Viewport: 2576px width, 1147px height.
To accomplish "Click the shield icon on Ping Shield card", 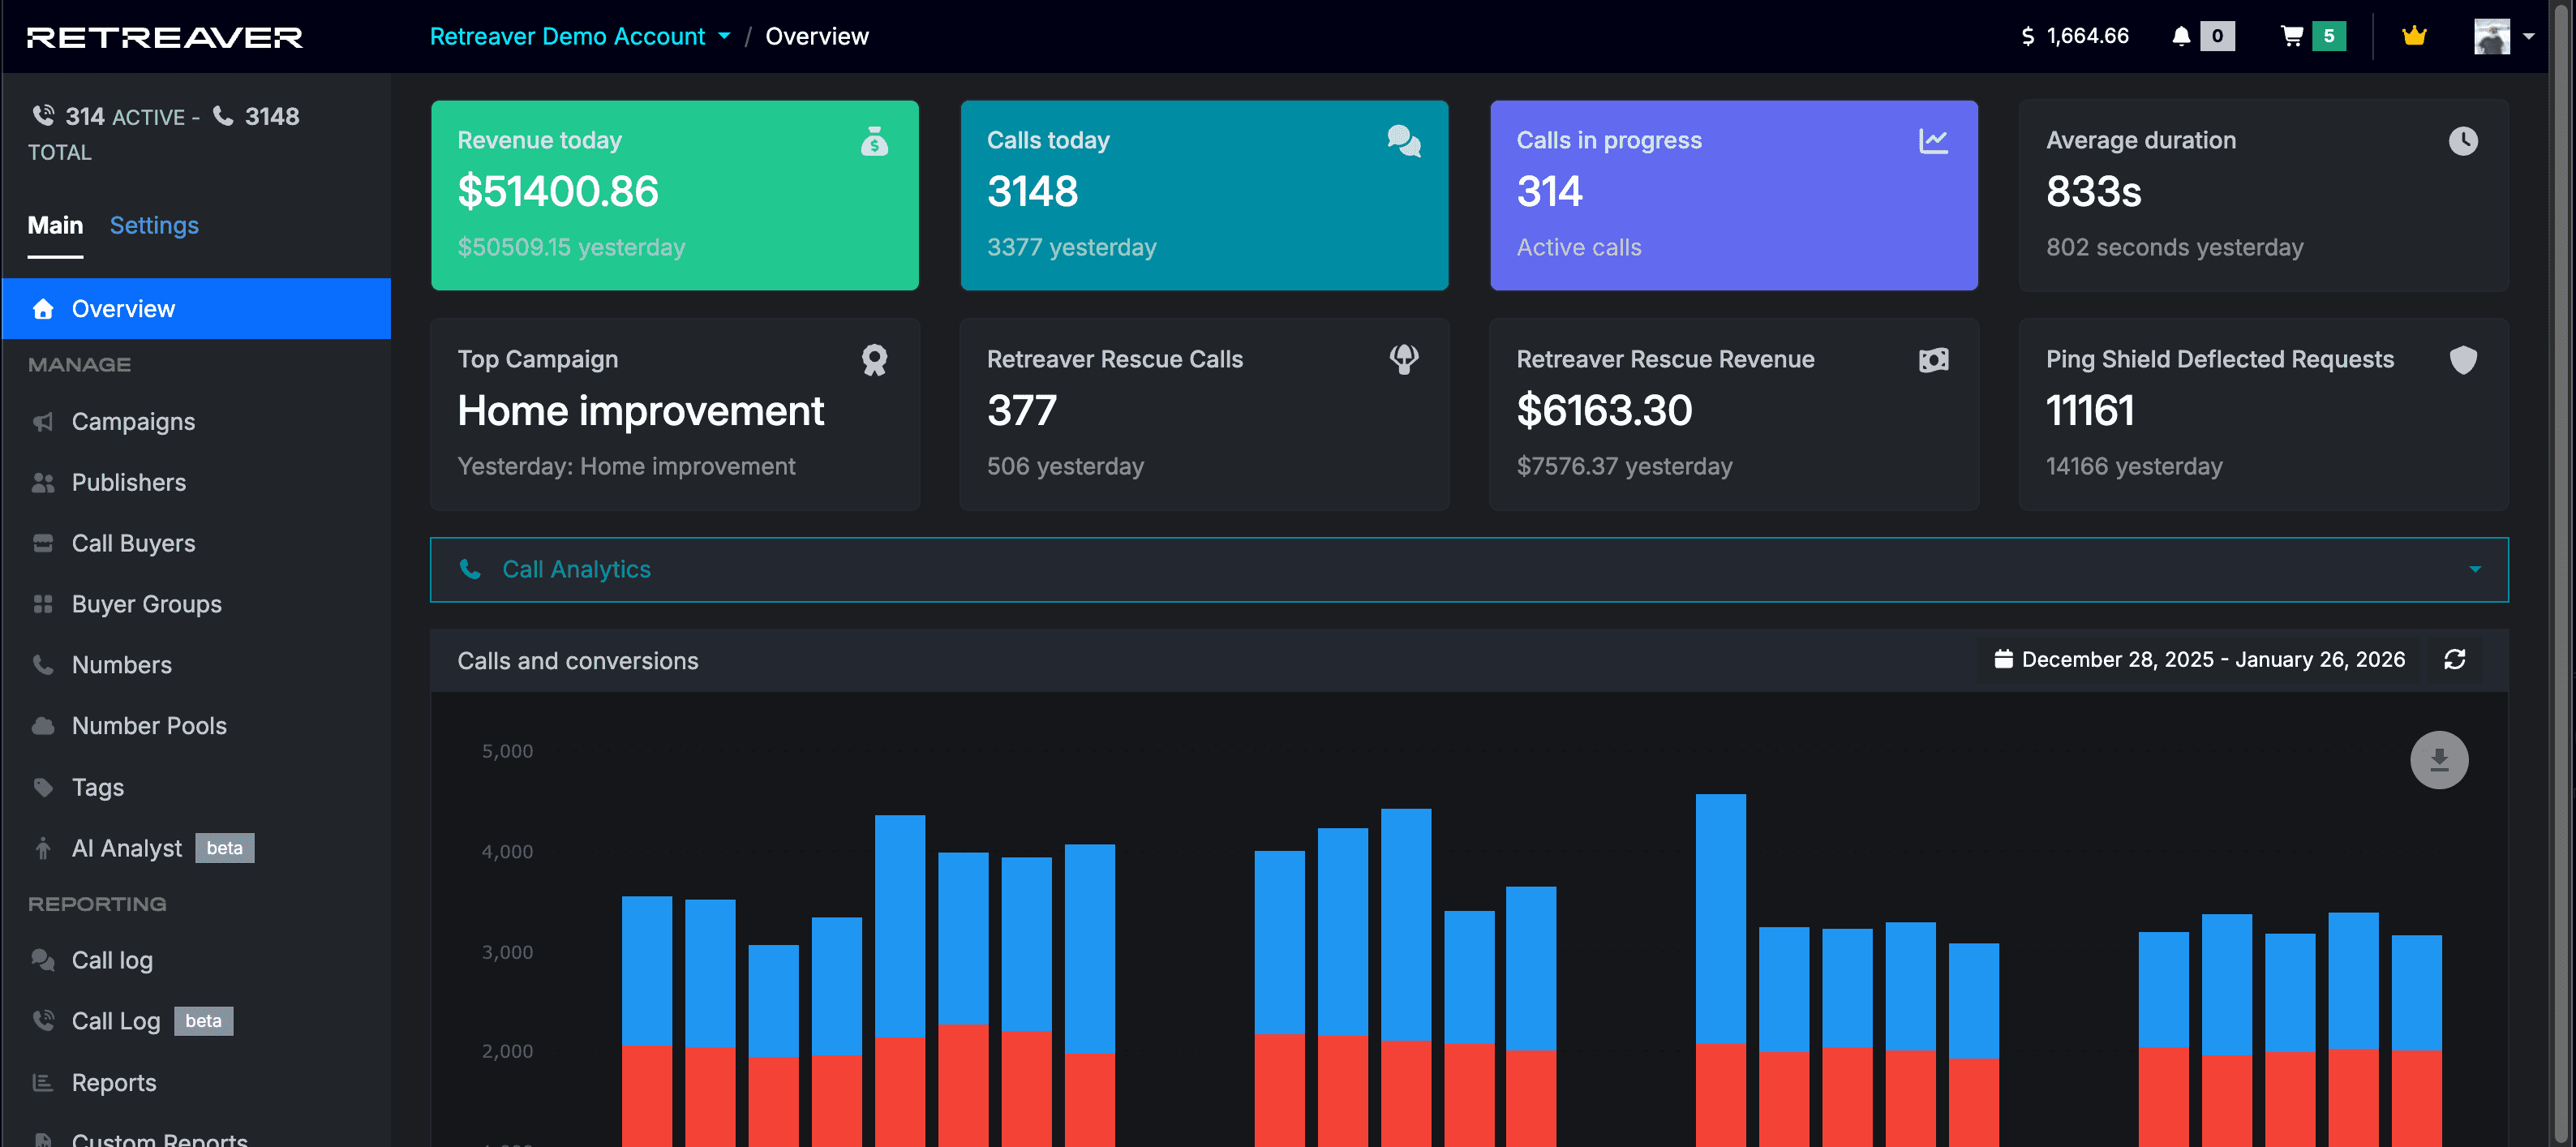I will (2464, 360).
